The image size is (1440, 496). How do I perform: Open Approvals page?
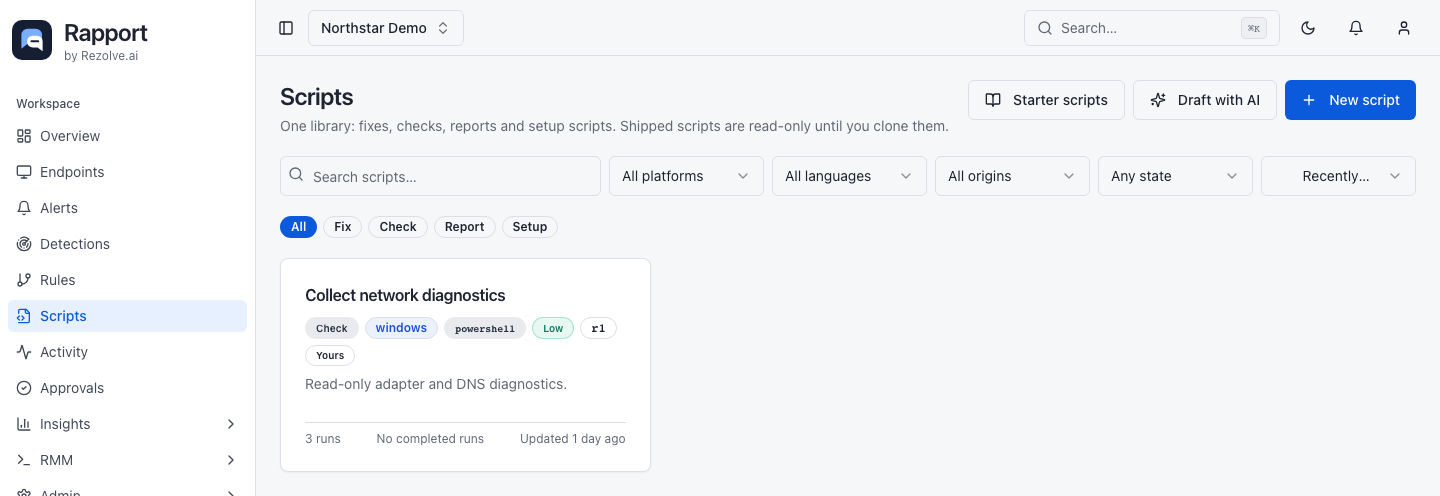[x=127, y=388]
